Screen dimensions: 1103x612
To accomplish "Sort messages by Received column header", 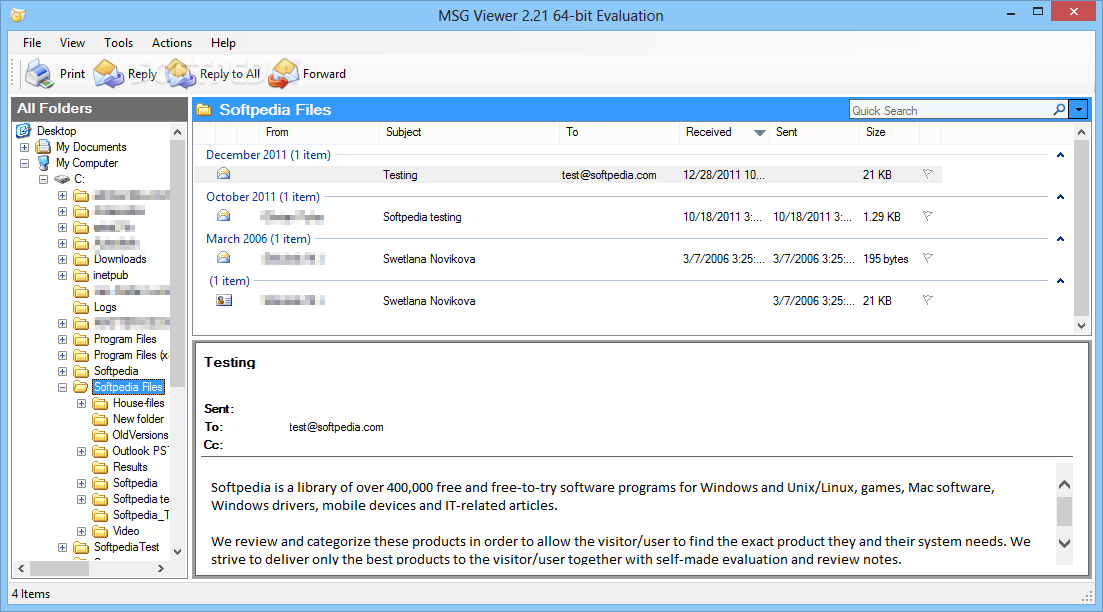I will tap(708, 132).
